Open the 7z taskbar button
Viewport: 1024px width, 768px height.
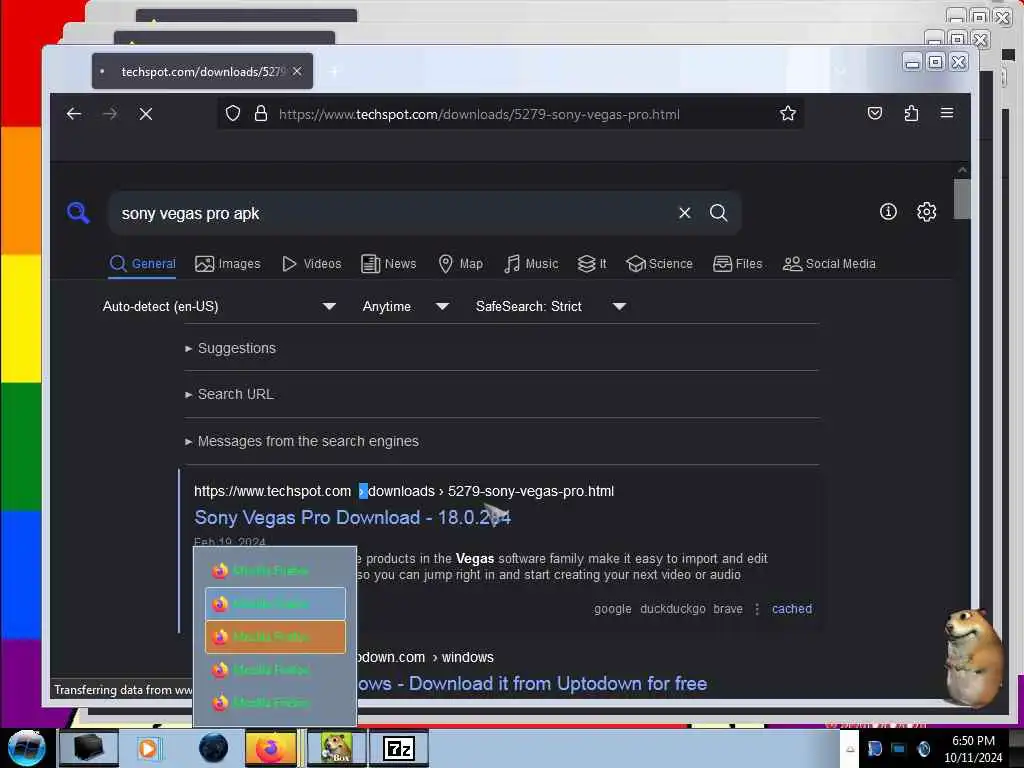pos(398,748)
